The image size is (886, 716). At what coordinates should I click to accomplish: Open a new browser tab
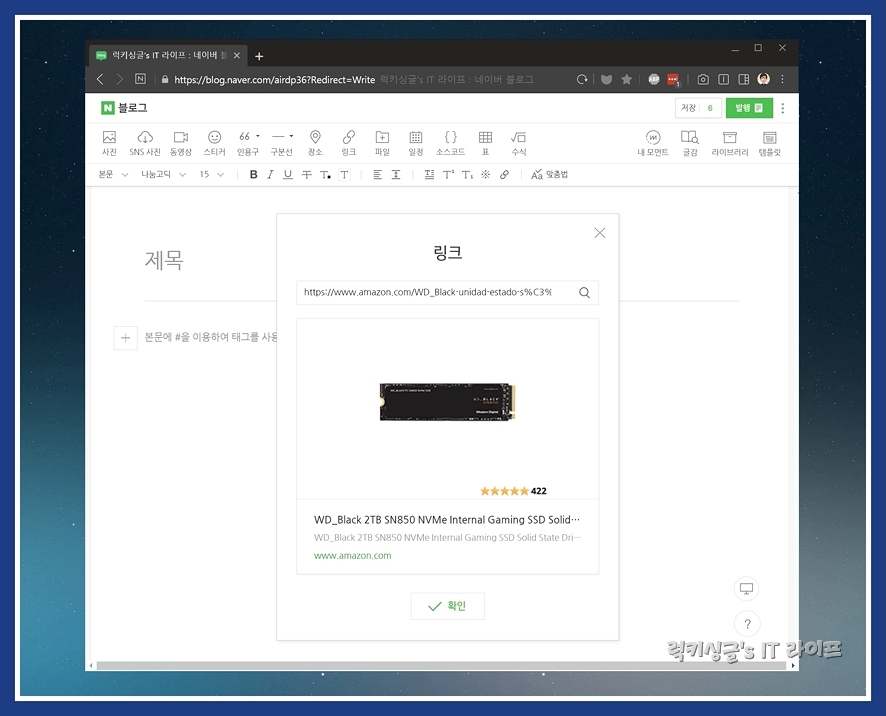[x=259, y=56]
